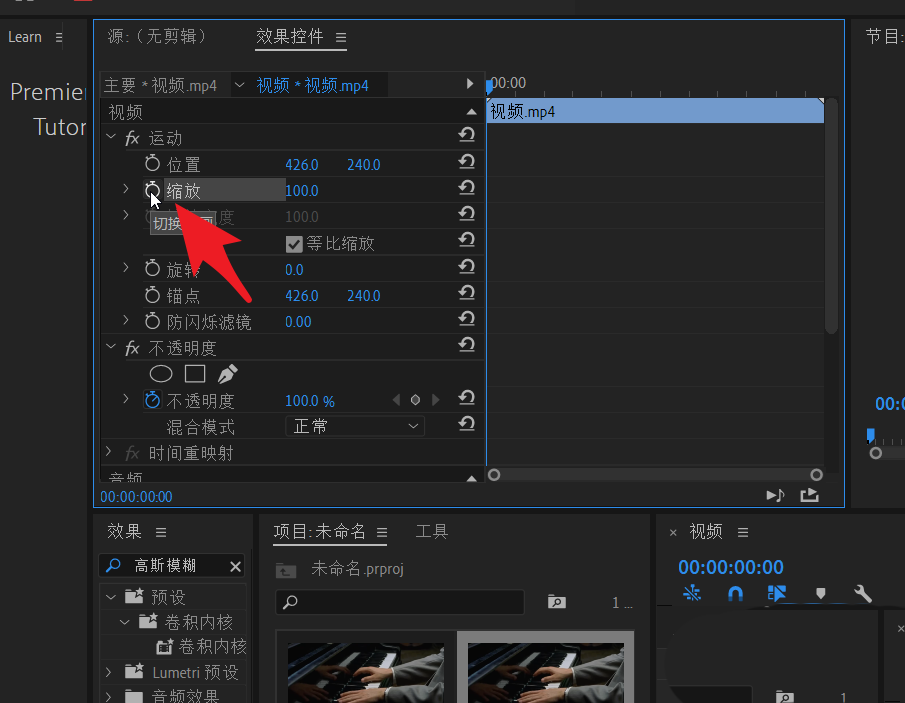The height and width of the screenshot is (703, 905).
Task: Expand the 时间重映射 effect
Action: (x=109, y=451)
